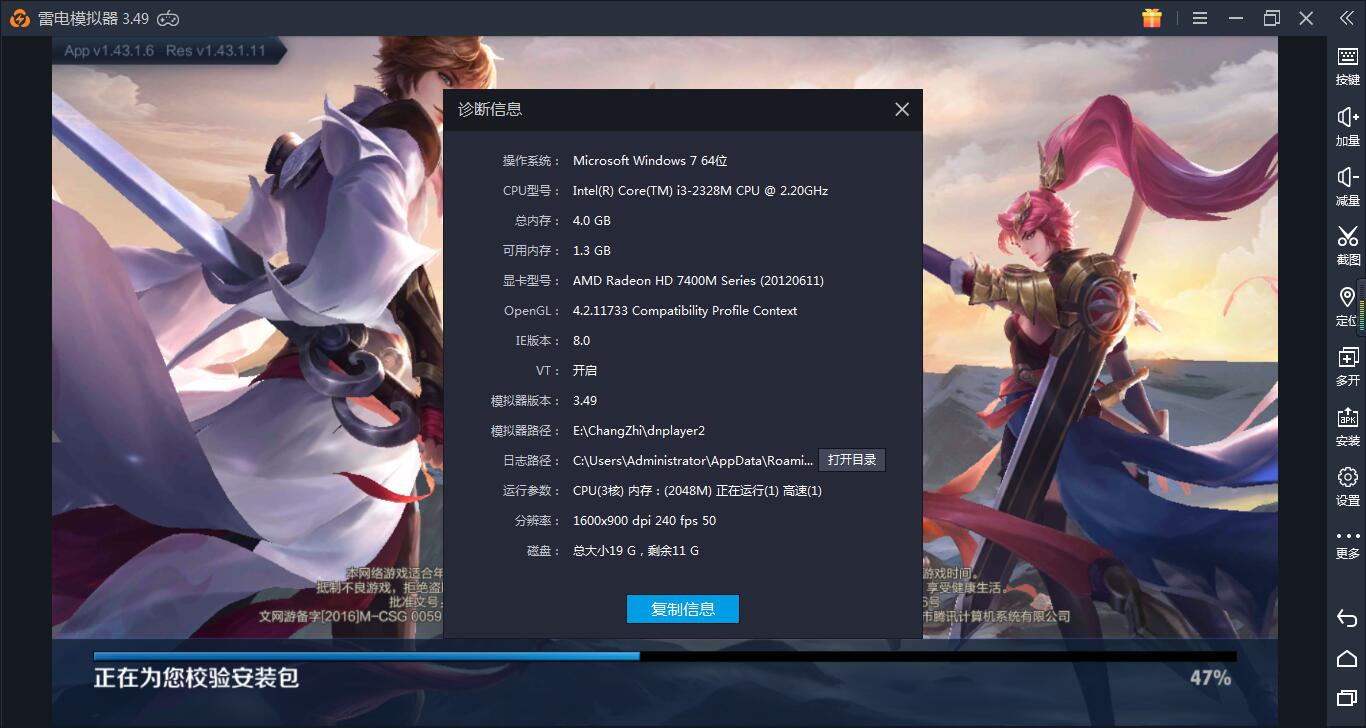Click the APK install (安装) icon
Screen dimensions: 1366x728
click(x=1347, y=424)
